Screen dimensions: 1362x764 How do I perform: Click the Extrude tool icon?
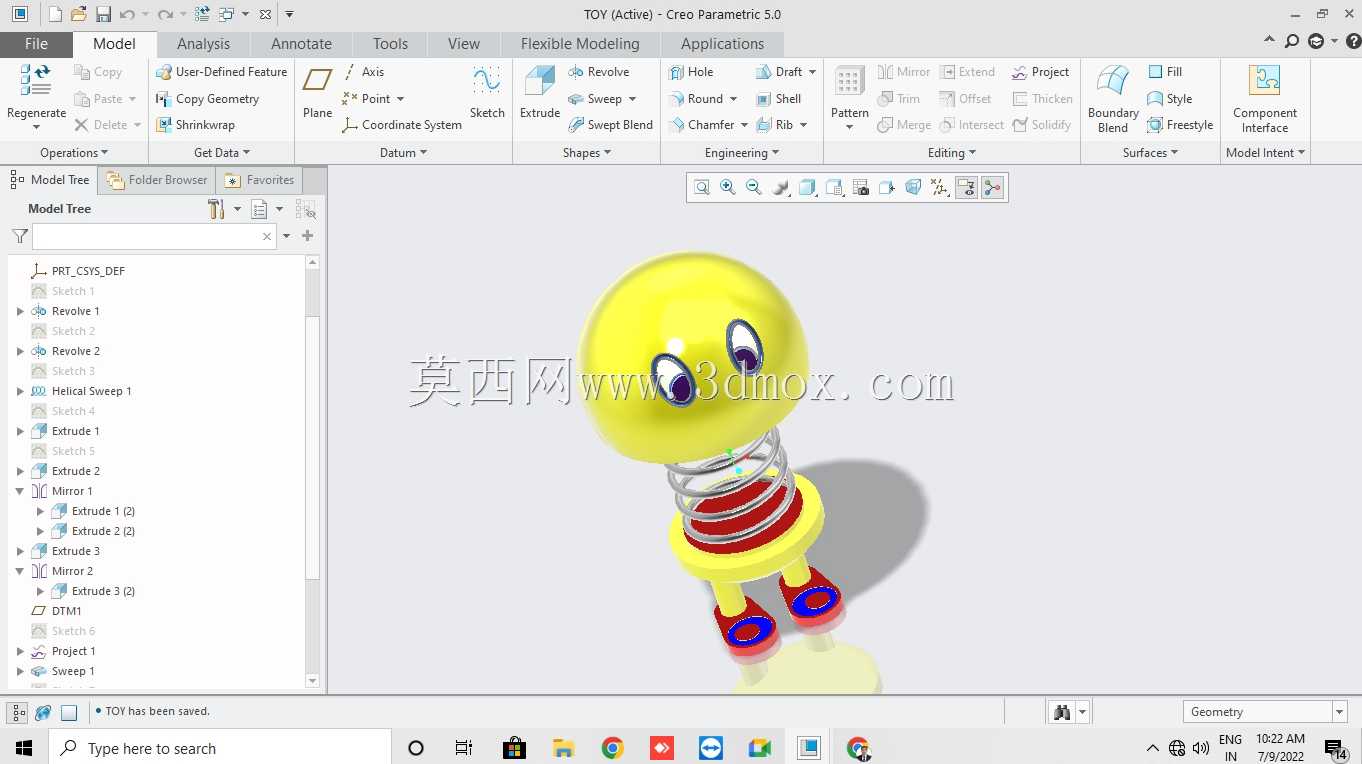click(540, 81)
